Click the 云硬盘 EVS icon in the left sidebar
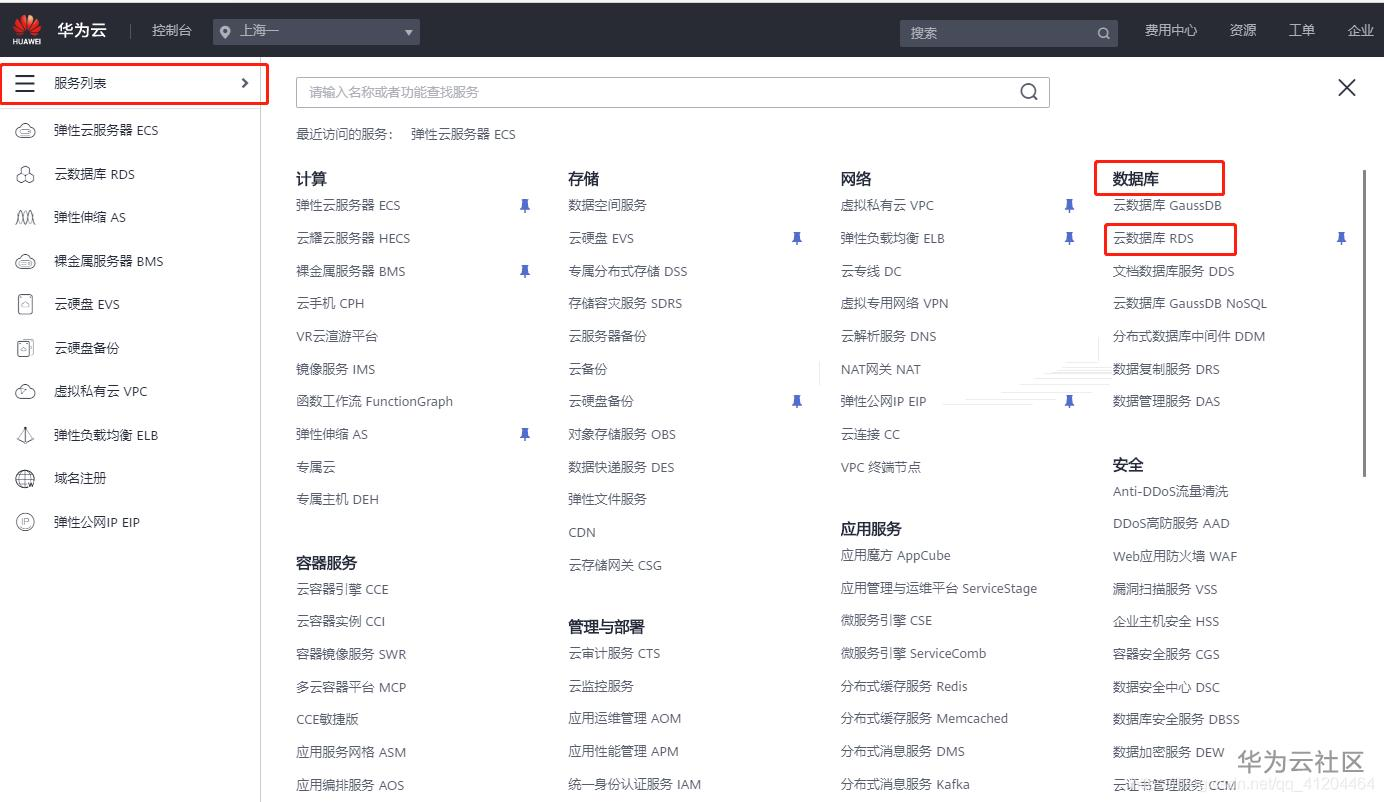Image resolution: width=1384 pixels, height=802 pixels. coord(26,305)
